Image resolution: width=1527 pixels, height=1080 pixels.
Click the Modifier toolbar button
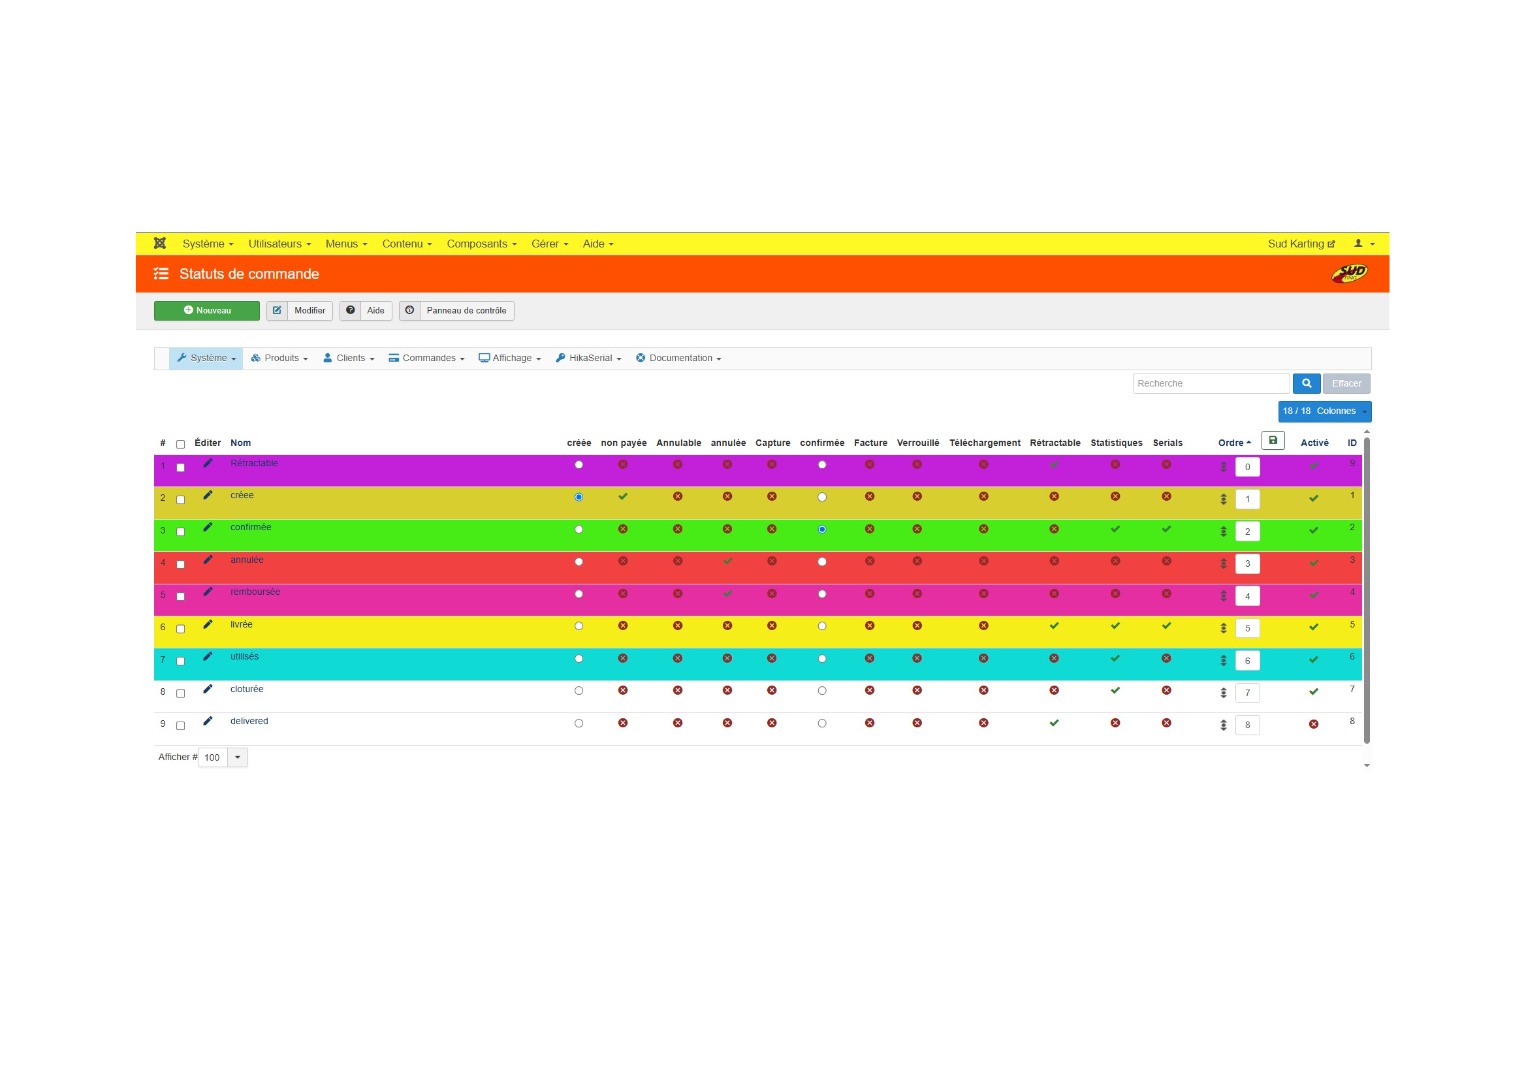(x=299, y=311)
